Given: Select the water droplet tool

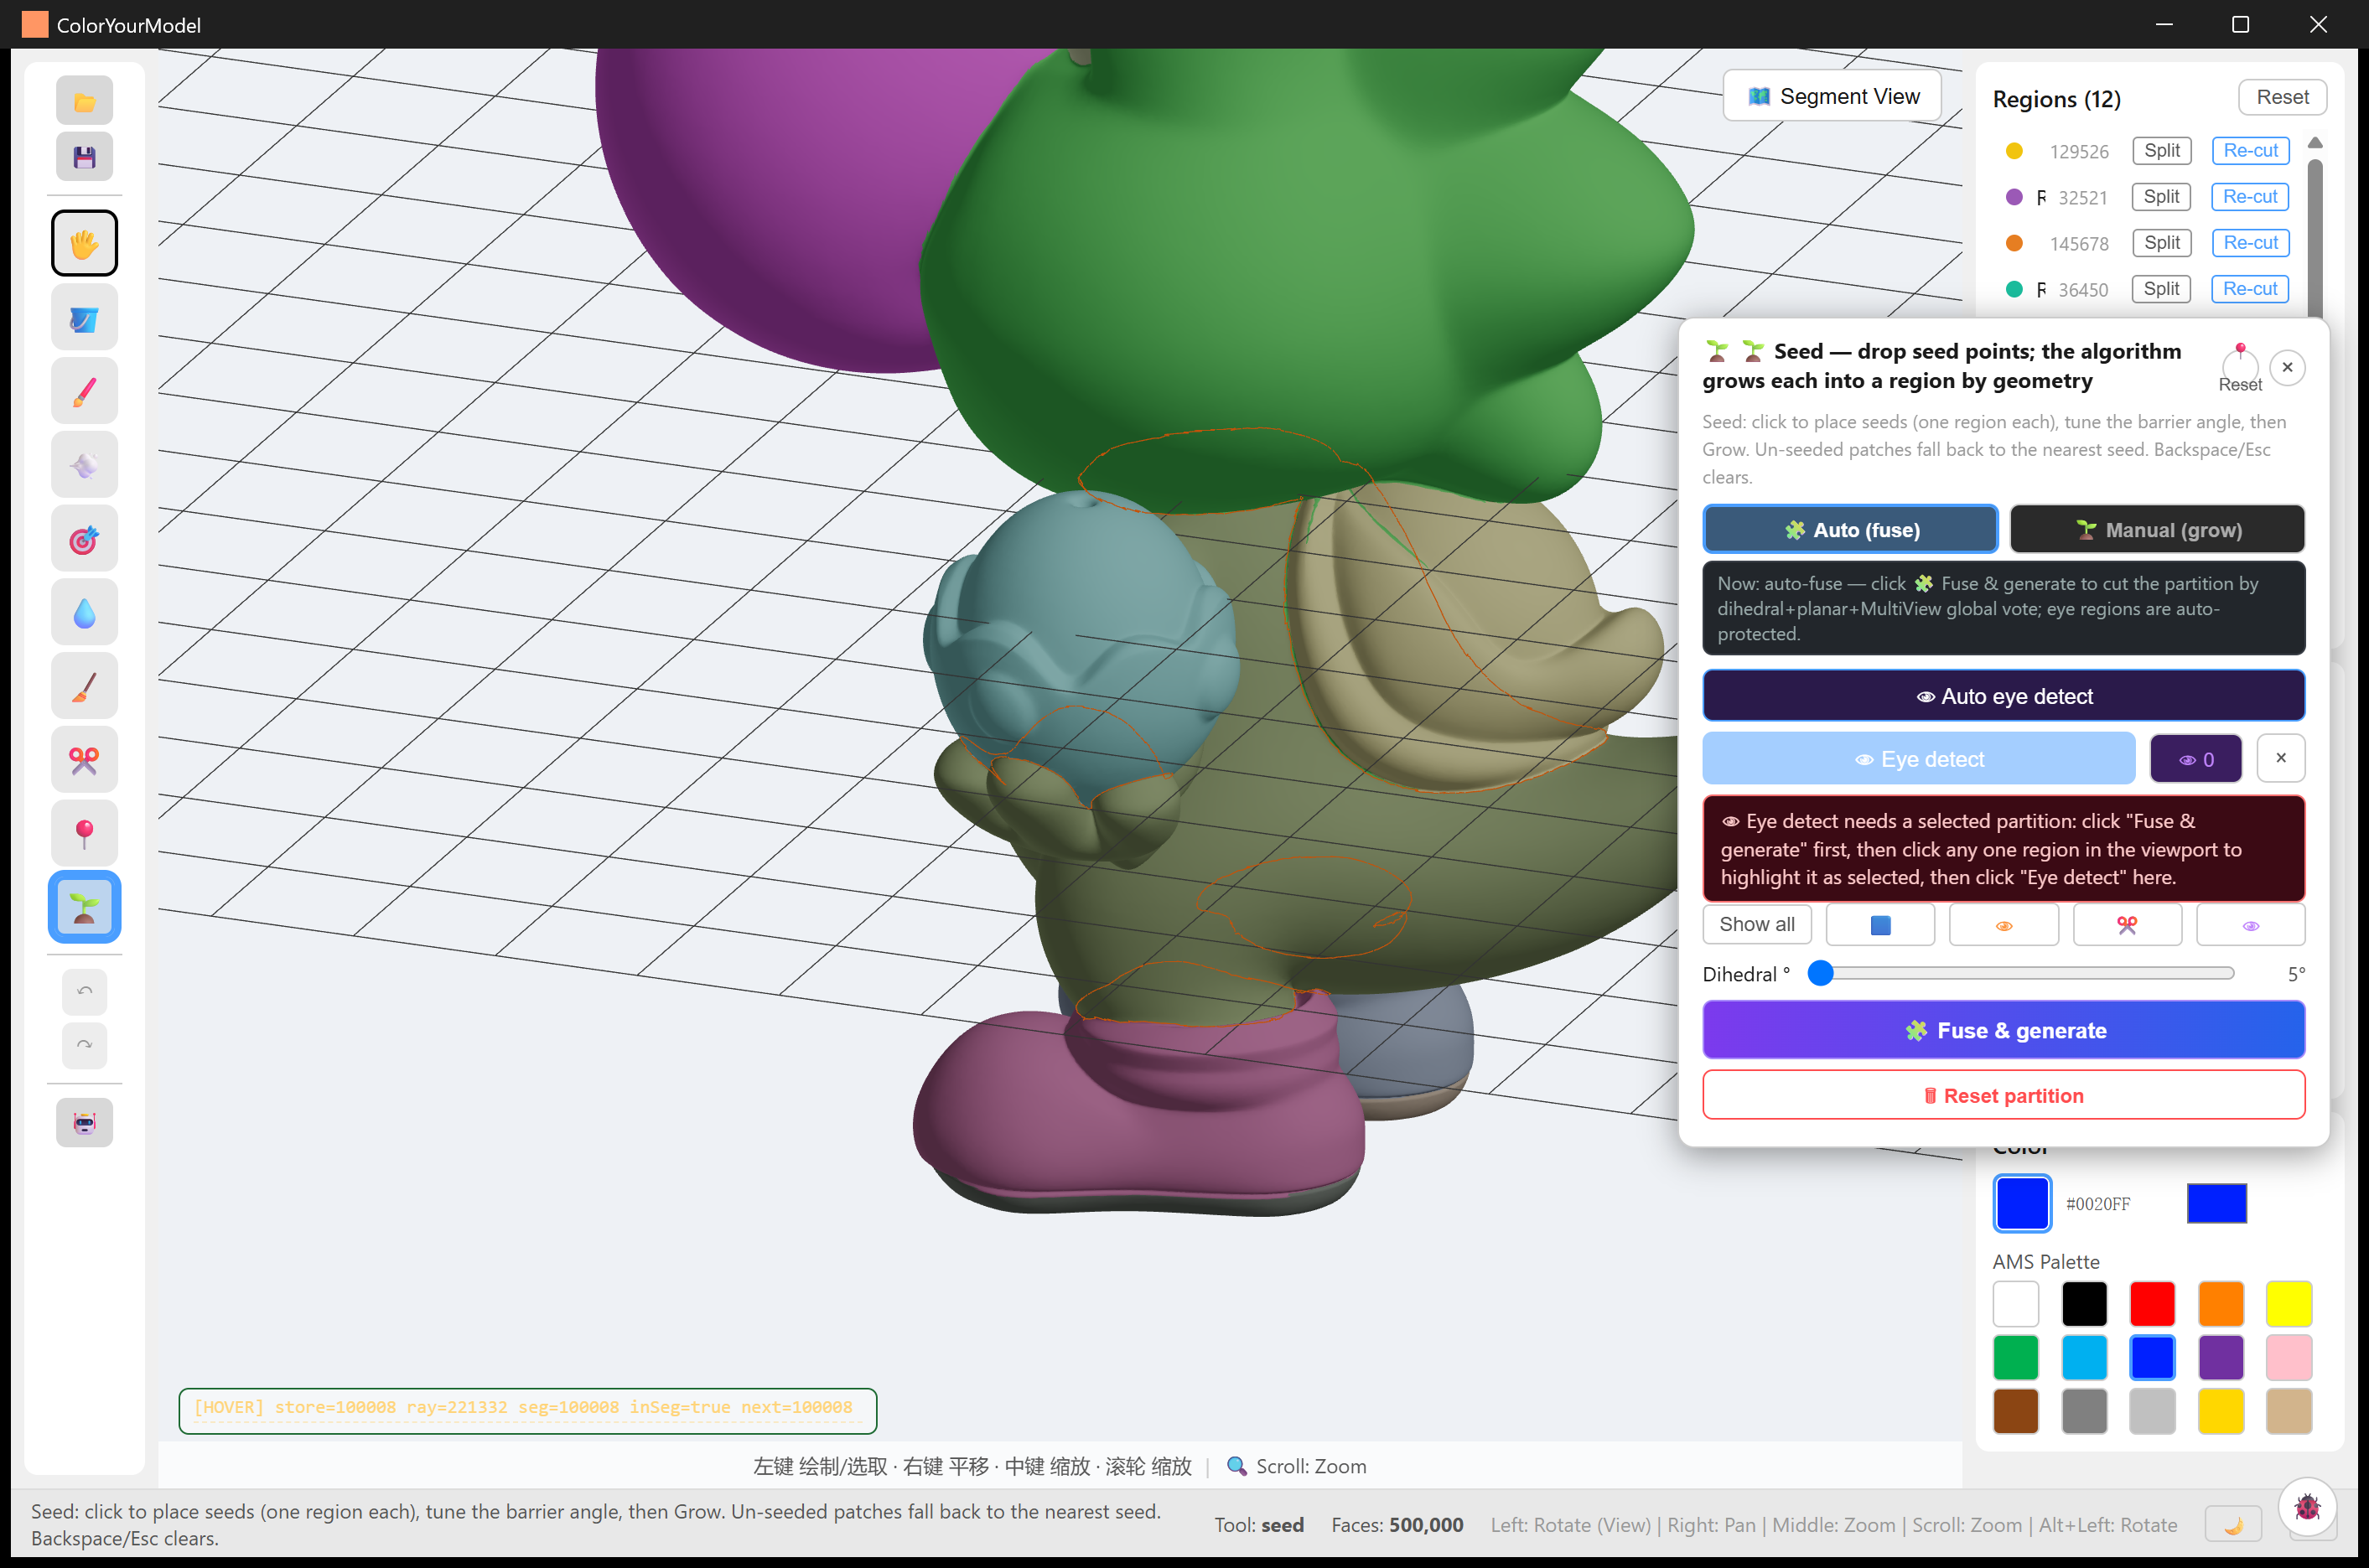Looking at the screenshot, I should (84, 613).
